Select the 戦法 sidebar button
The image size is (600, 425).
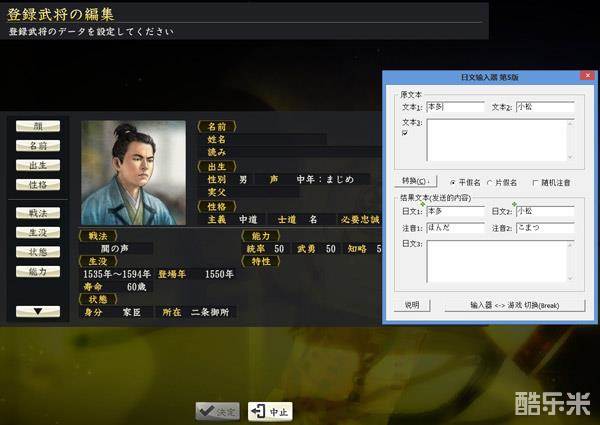pos(38,213)
